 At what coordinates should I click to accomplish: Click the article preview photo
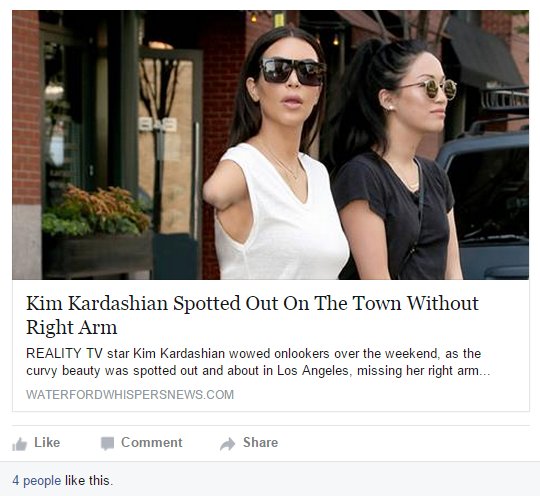tap(271, 145)
